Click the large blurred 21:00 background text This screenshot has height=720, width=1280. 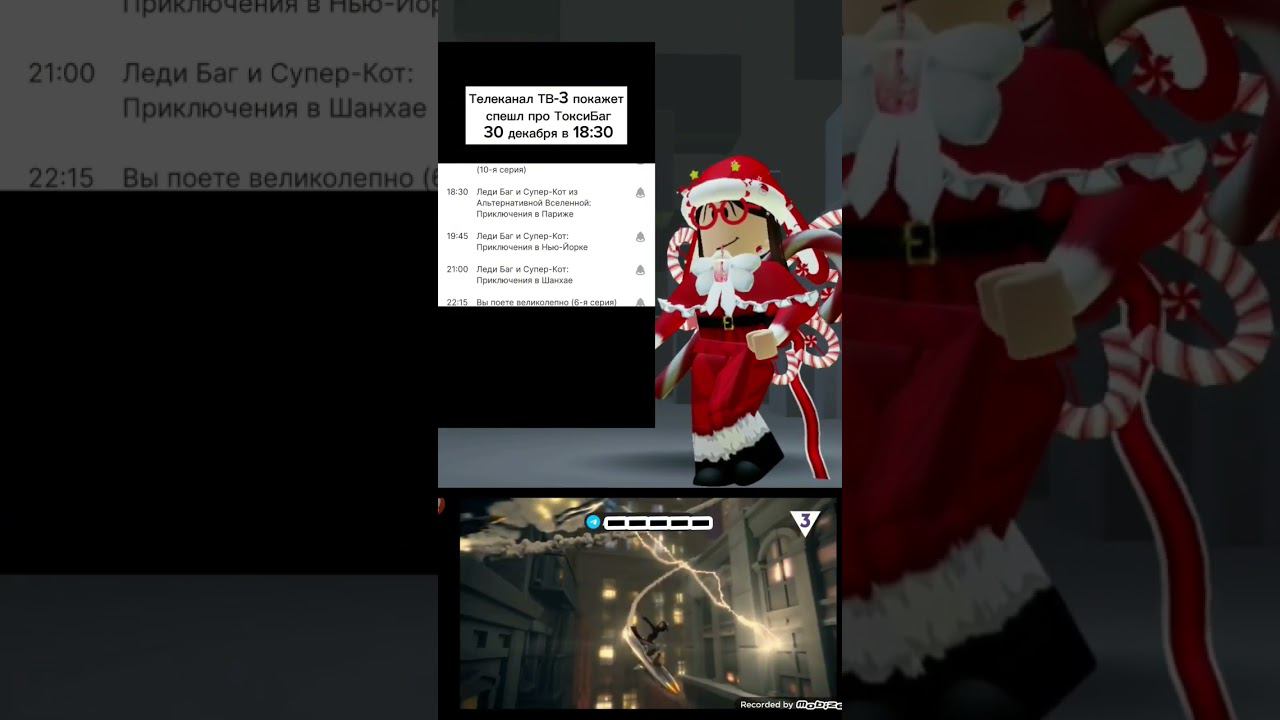pos(61,73)
